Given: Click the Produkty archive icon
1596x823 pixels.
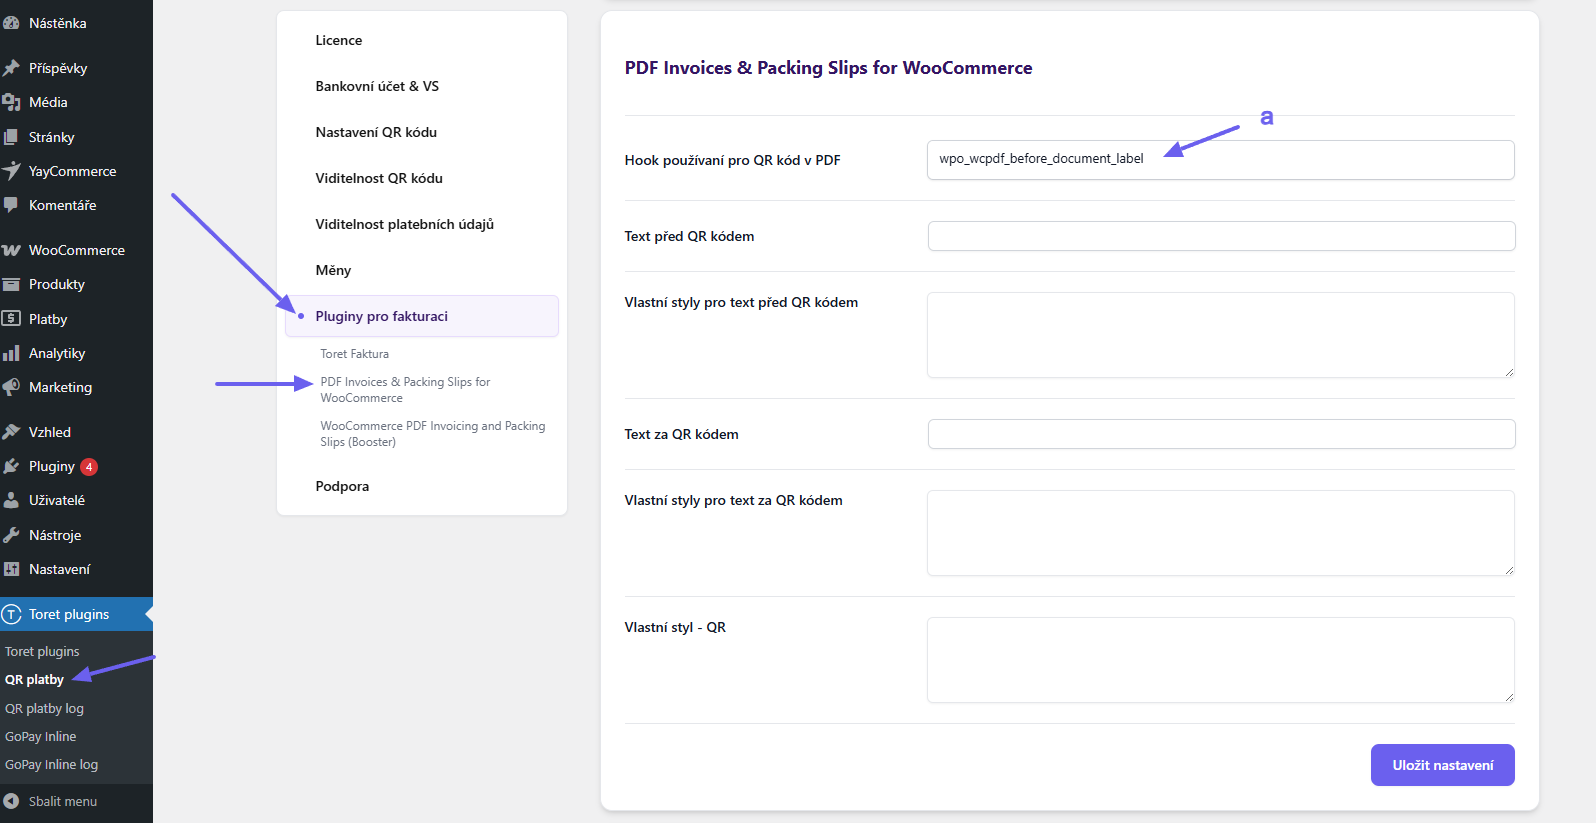Looking at the screenshot, I should click(11, 284).
